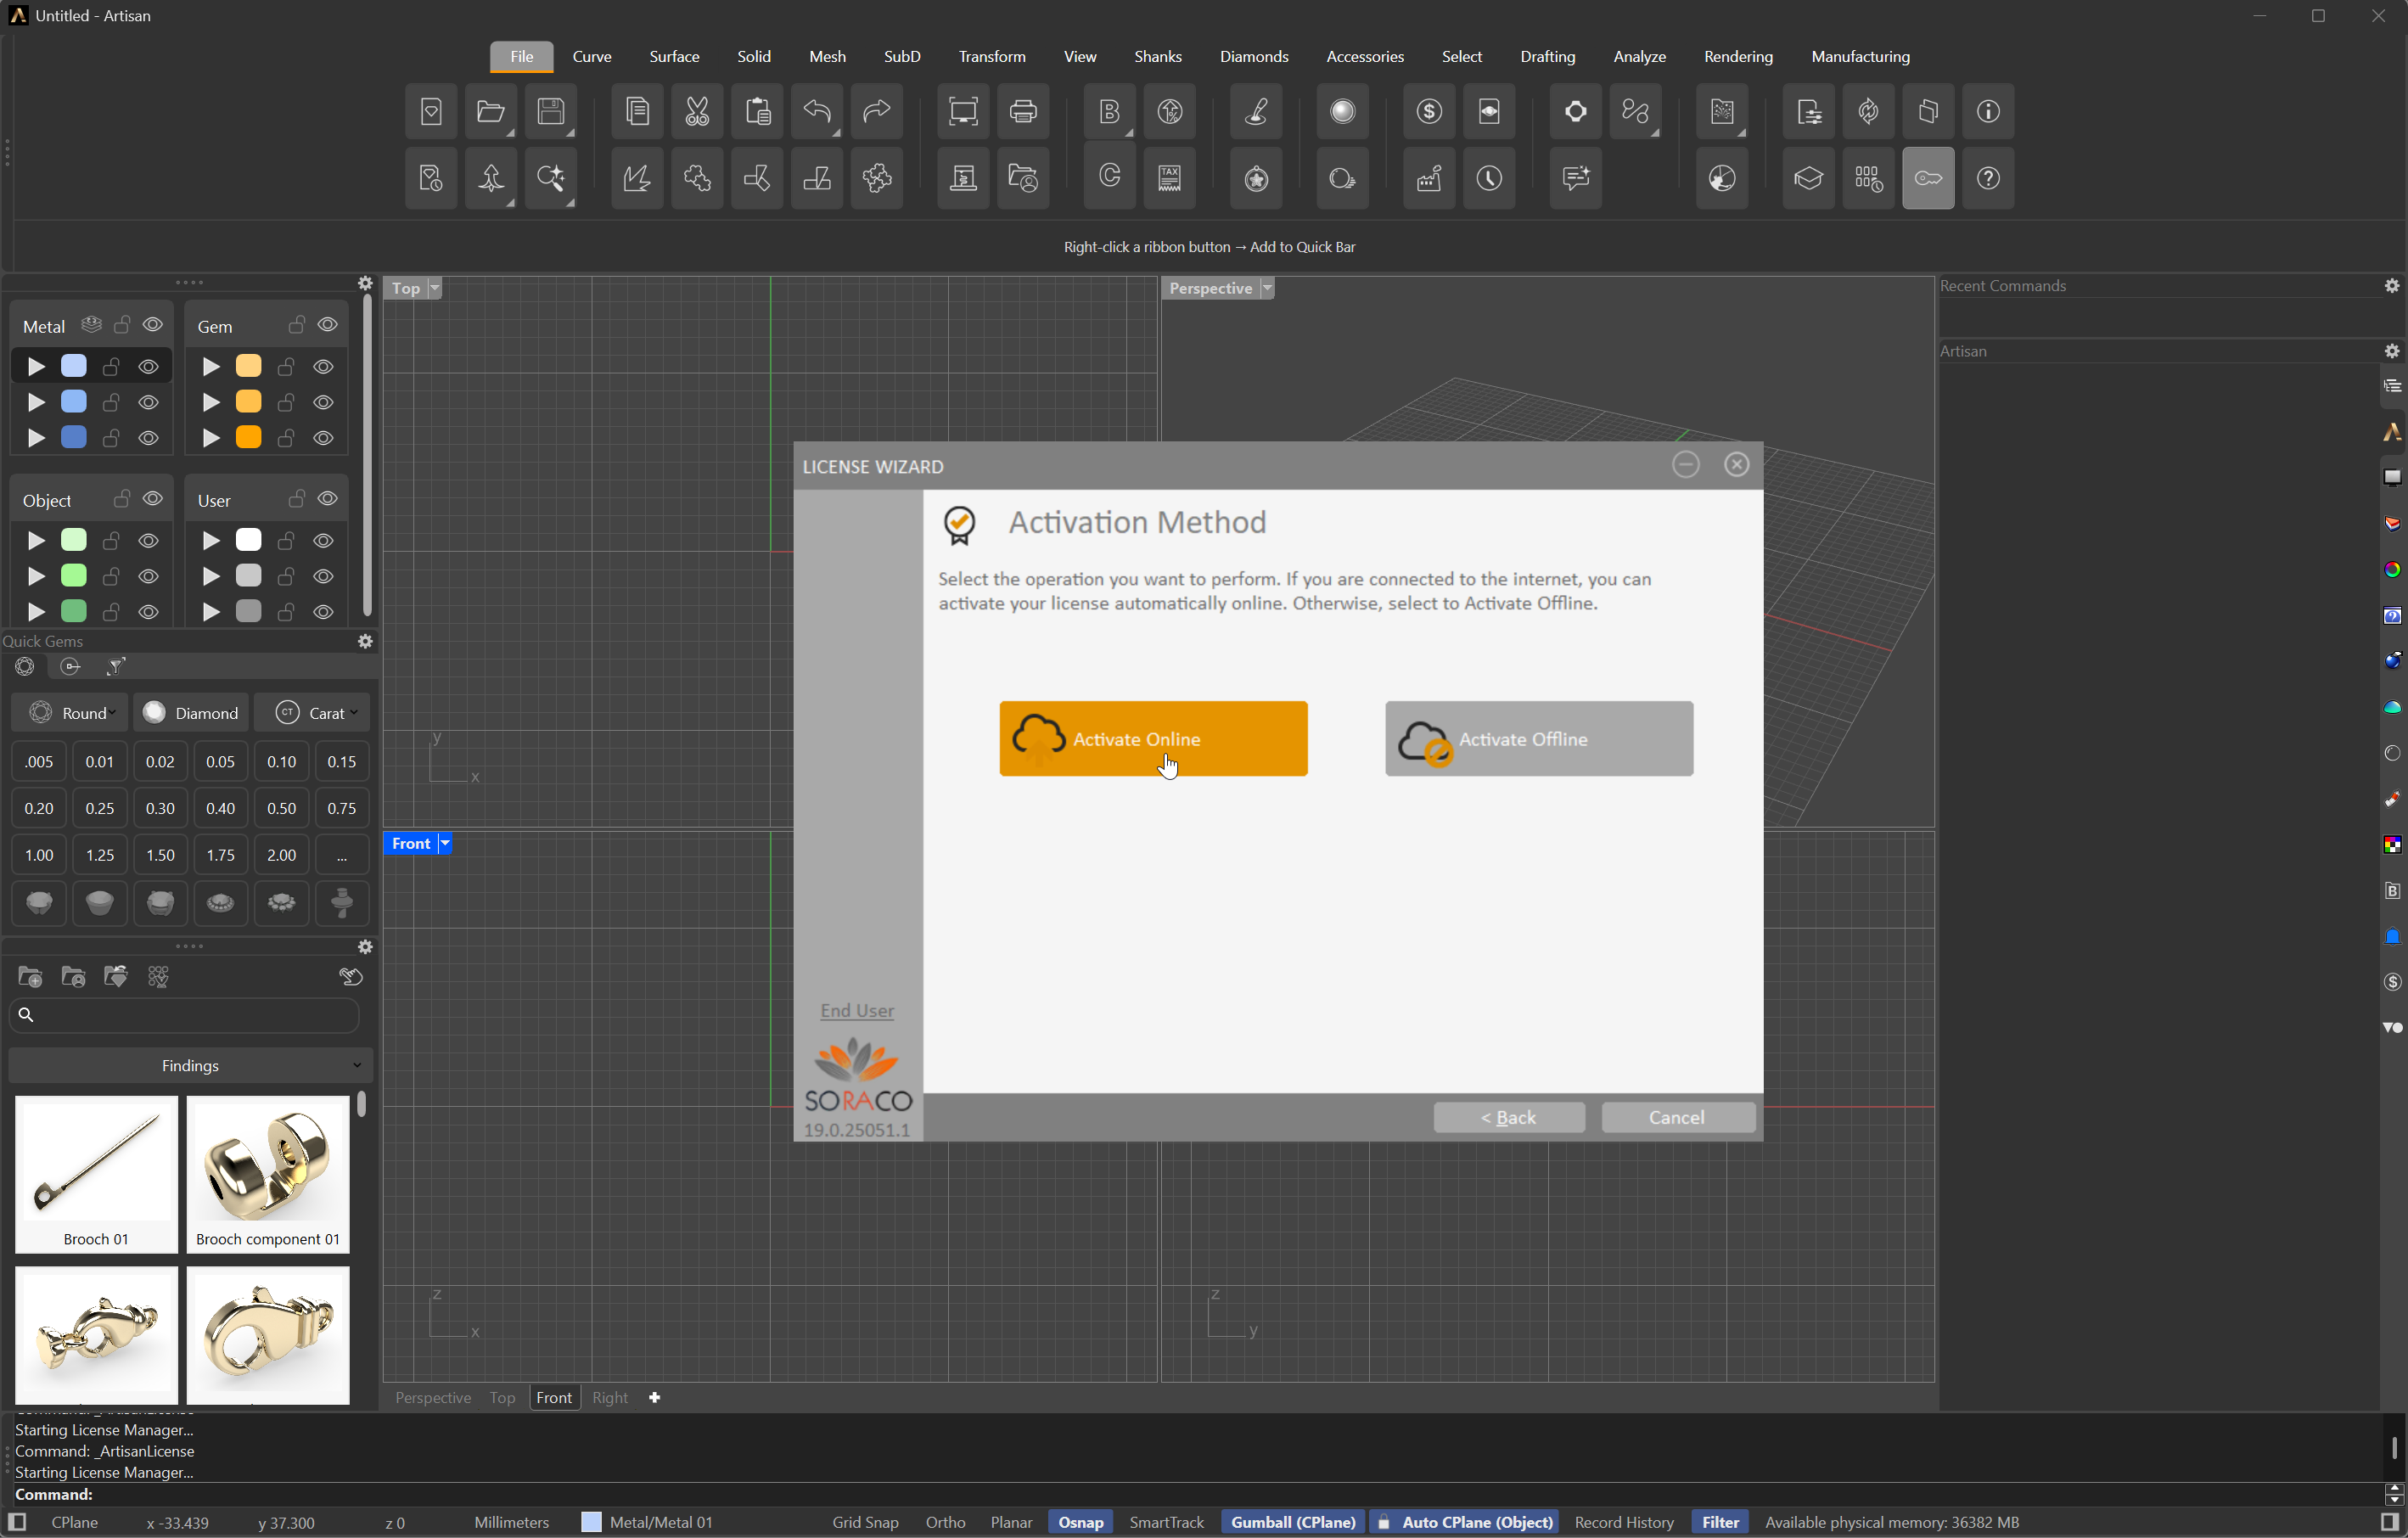The image size is (2408, 1538).
Task: Click the add folder icon above search box
Action: tap(30, 977)
